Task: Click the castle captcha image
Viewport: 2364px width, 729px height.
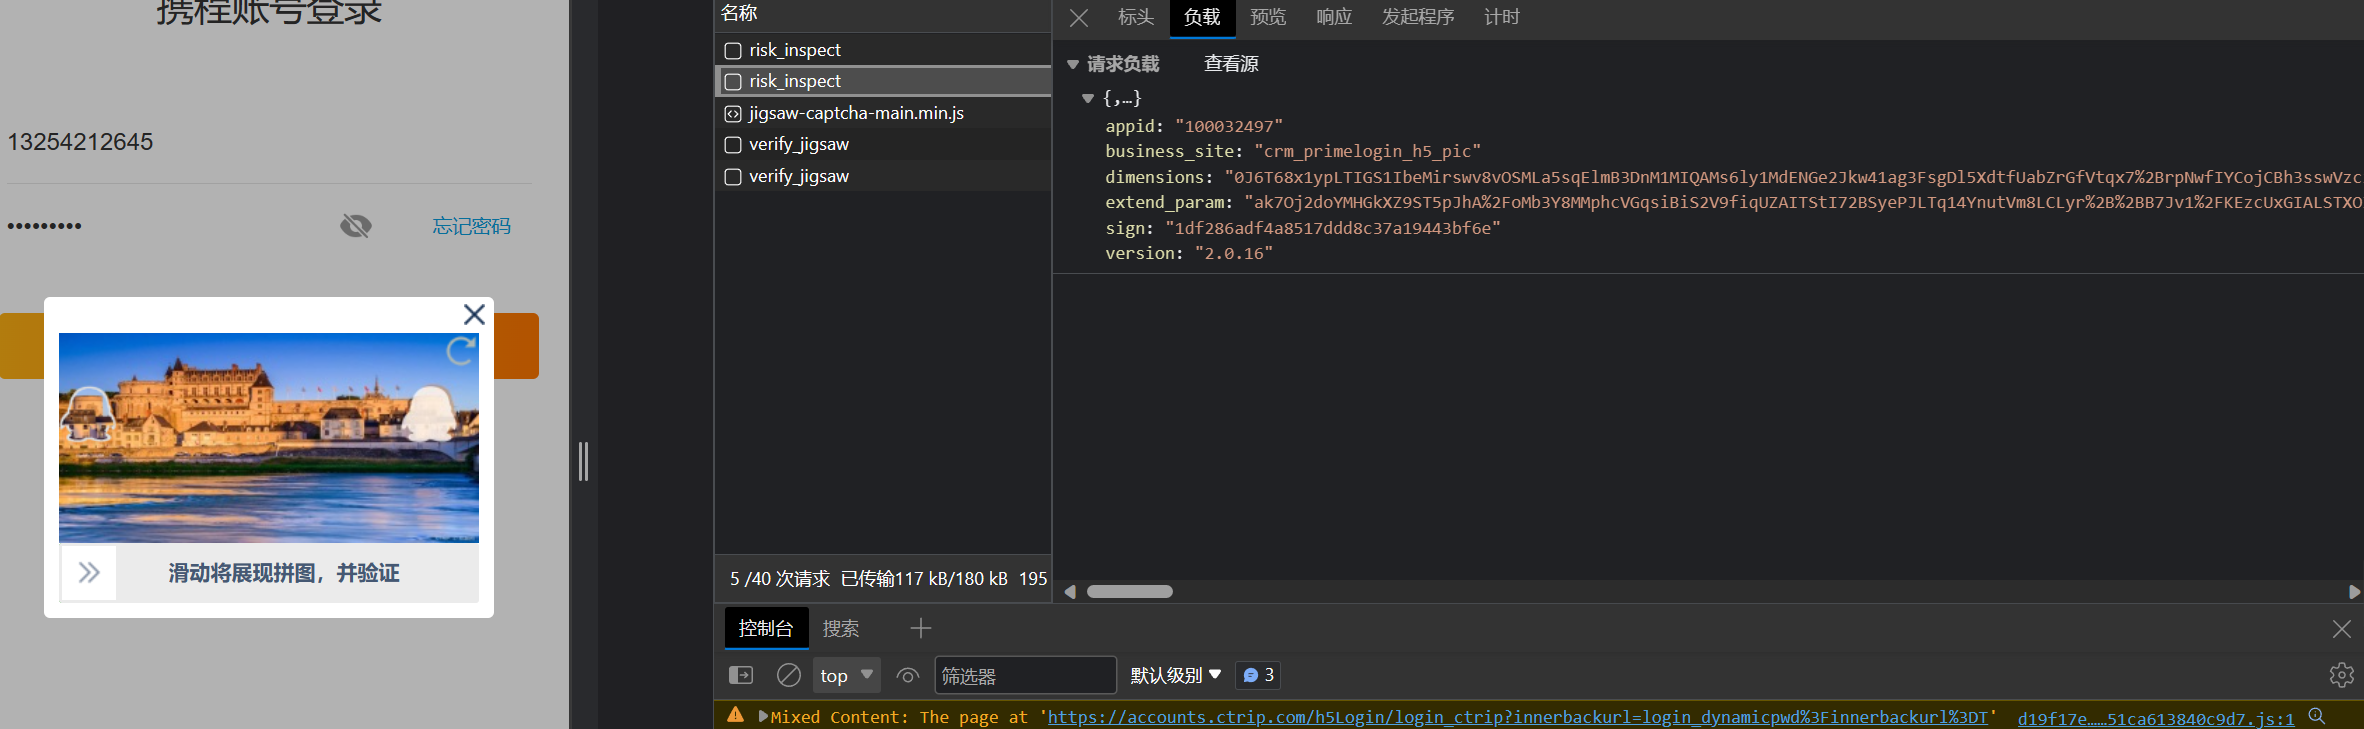Action: 269,438
